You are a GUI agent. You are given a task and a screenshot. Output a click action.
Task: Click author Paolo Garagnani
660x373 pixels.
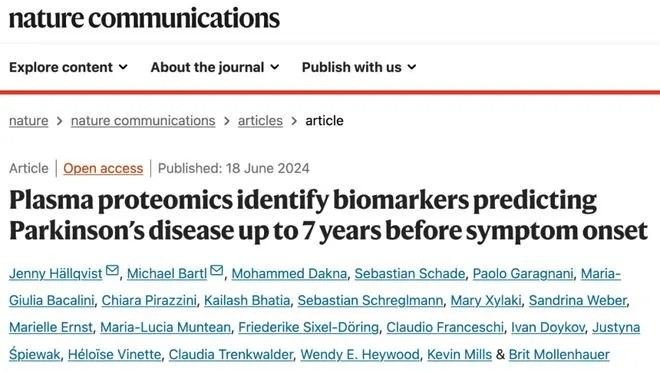coord(523,274)
